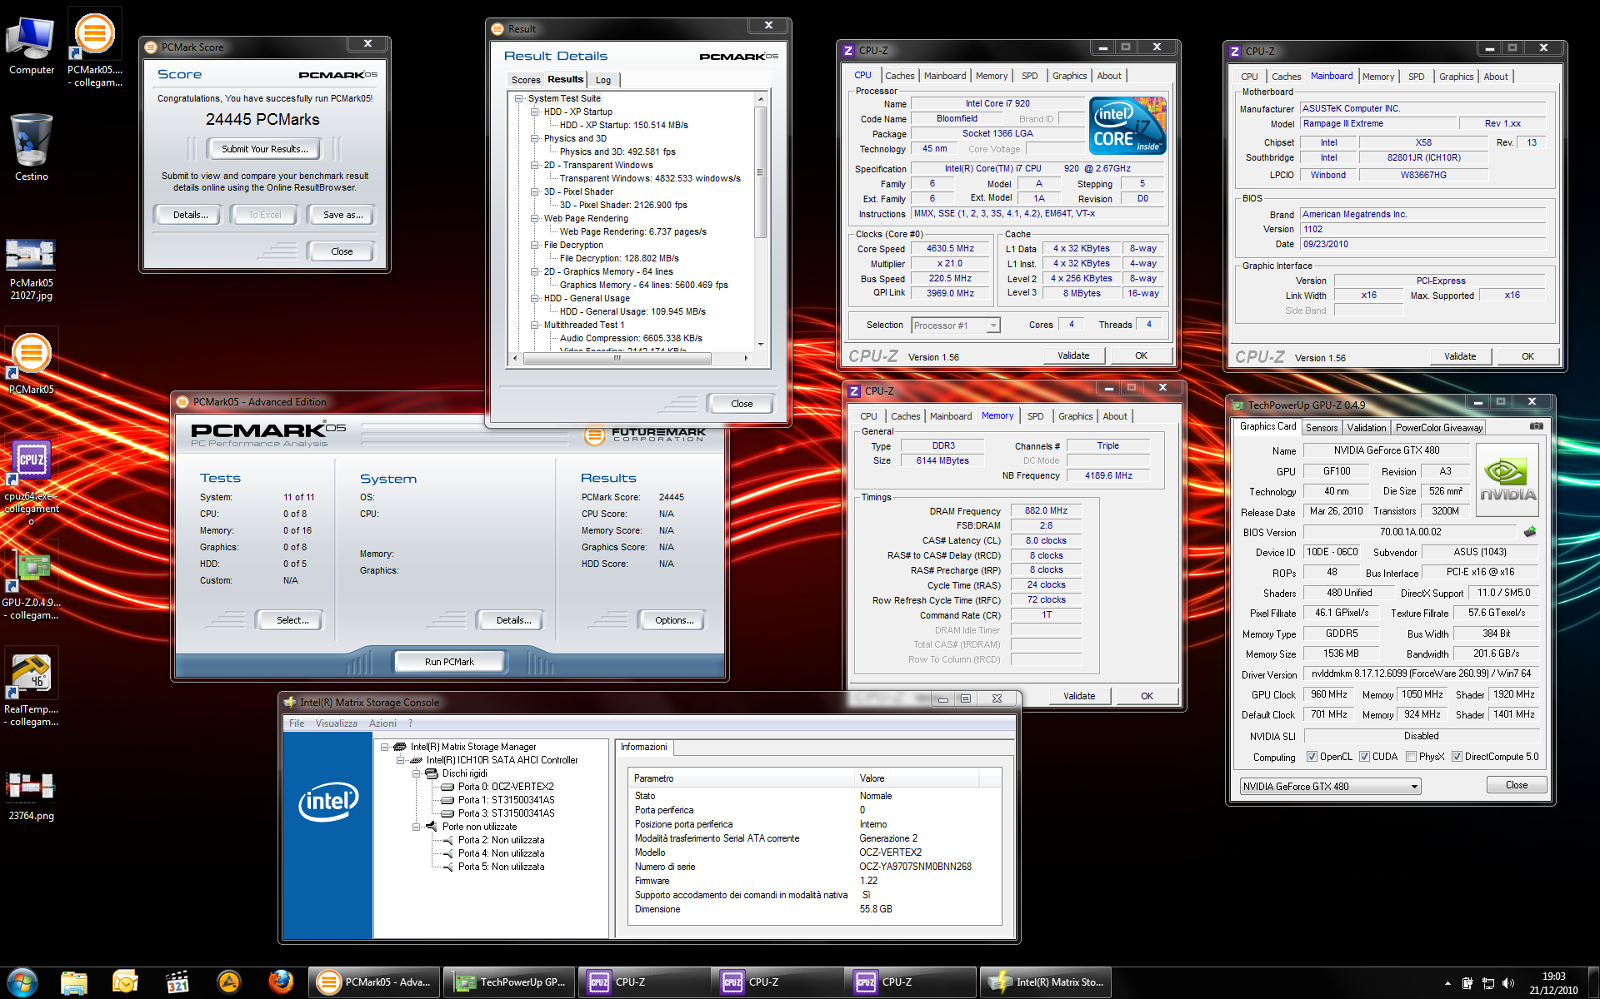Collapse the System Test Suite node
The height and width of the screenshot is (999, 1600).
[x=519, y=99]
